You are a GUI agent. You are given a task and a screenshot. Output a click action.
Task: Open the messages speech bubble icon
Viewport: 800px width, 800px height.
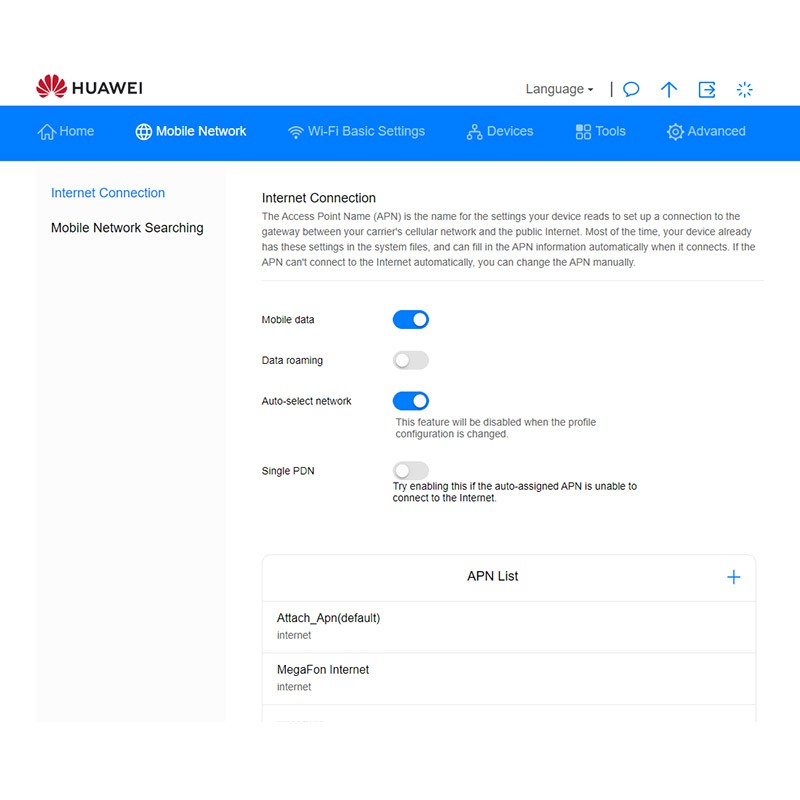pos(631,89)
